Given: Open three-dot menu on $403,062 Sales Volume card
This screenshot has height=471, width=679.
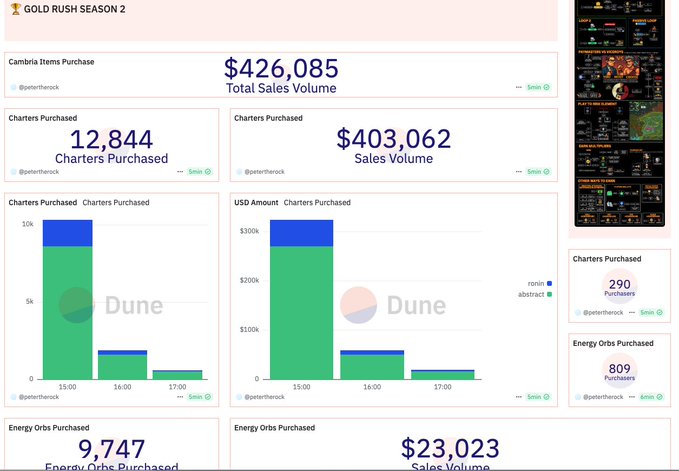Looking at the screenshot, I should coord(518,172).
